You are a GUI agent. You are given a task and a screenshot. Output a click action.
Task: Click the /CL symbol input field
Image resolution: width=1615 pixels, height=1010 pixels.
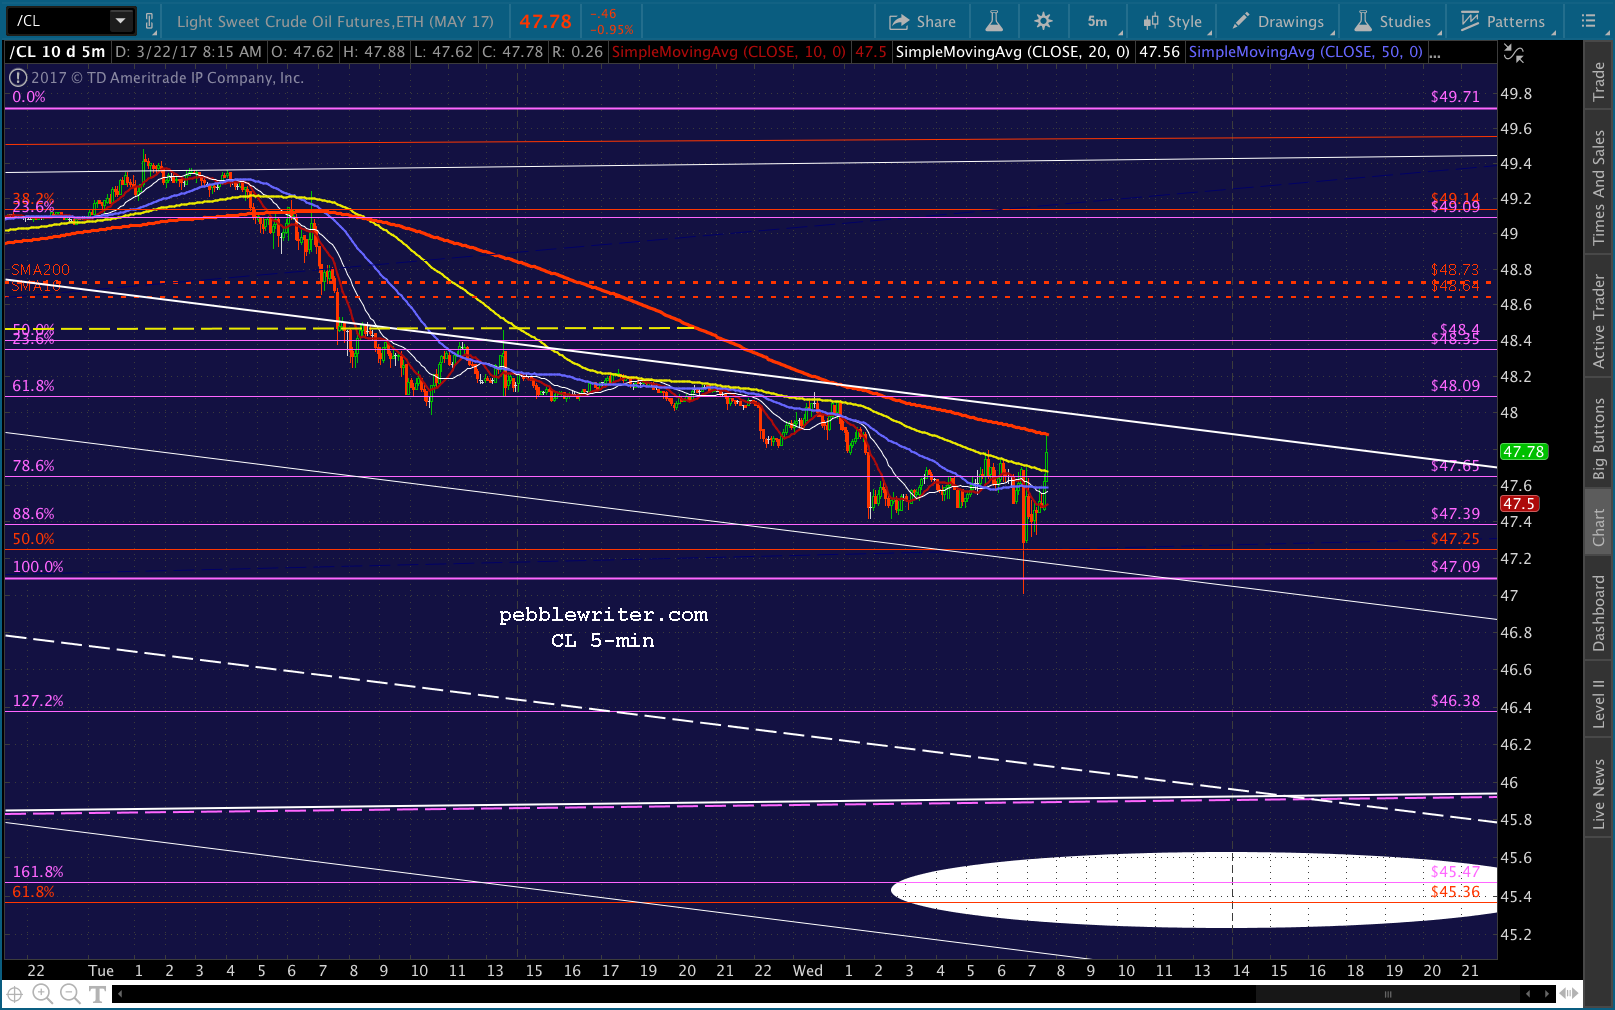click(57, 20)
